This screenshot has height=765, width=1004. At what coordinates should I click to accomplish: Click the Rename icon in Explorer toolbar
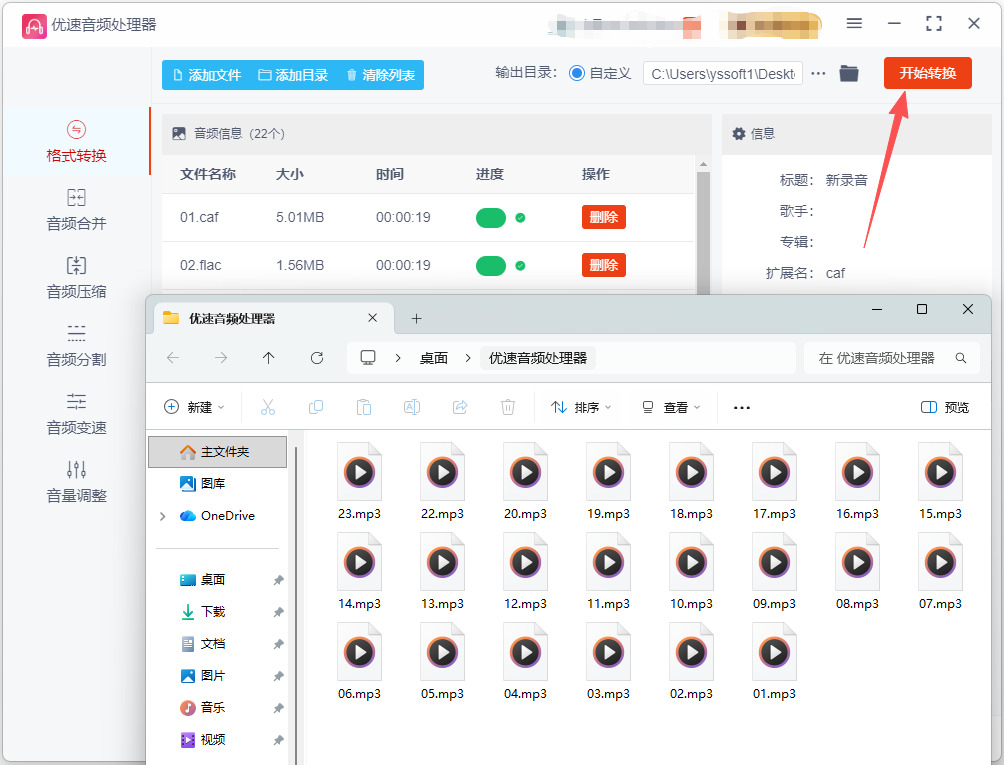click(x=412, y=407)
